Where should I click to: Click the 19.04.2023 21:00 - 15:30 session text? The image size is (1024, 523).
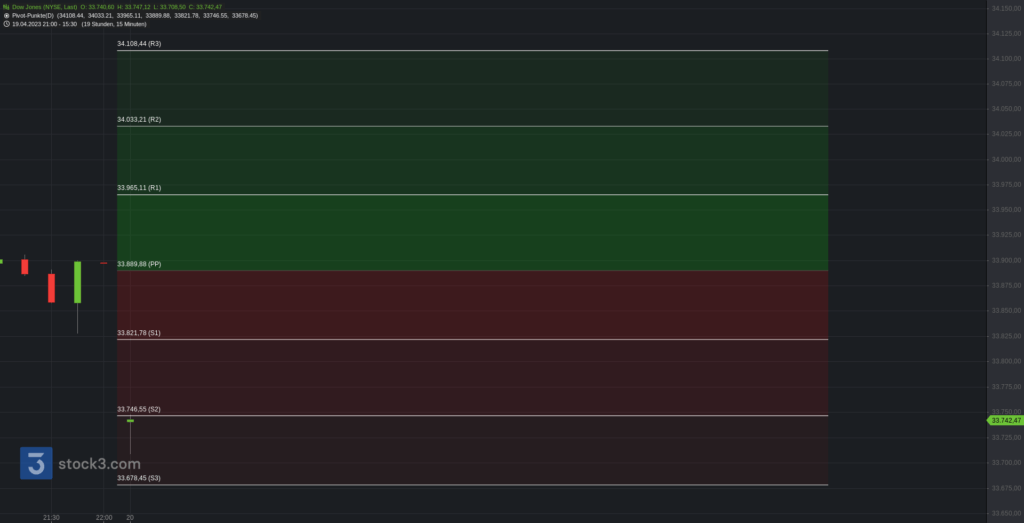point(44,24)
